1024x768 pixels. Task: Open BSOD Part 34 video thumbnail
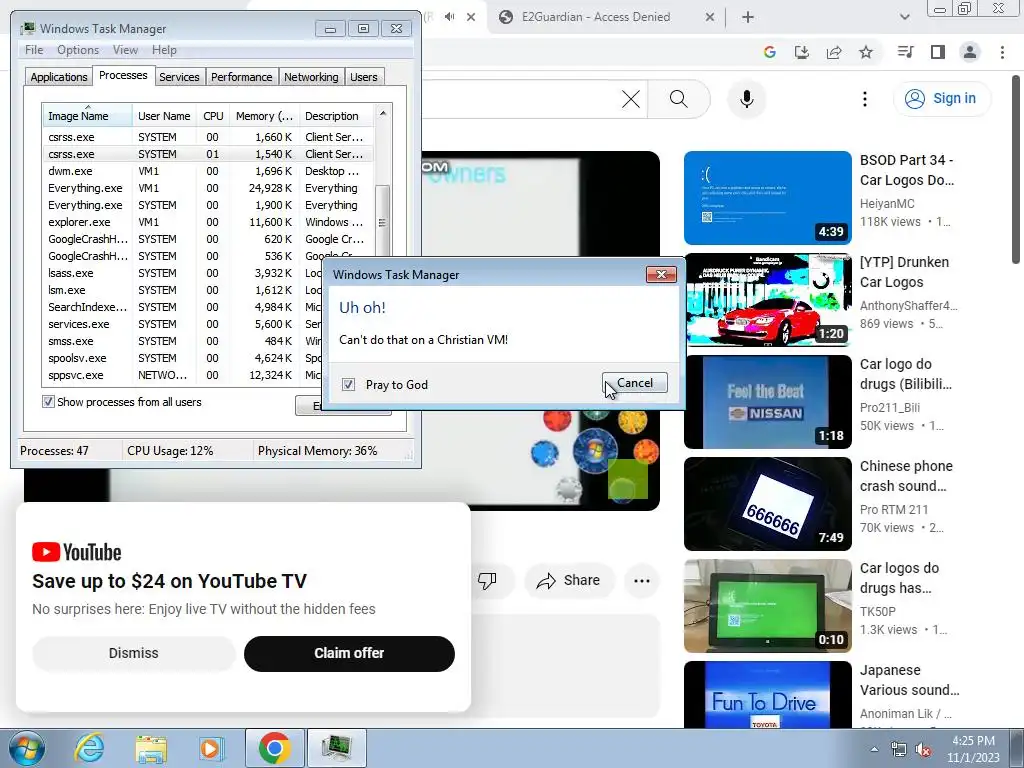pyautogui.click(x=768, y=198)
